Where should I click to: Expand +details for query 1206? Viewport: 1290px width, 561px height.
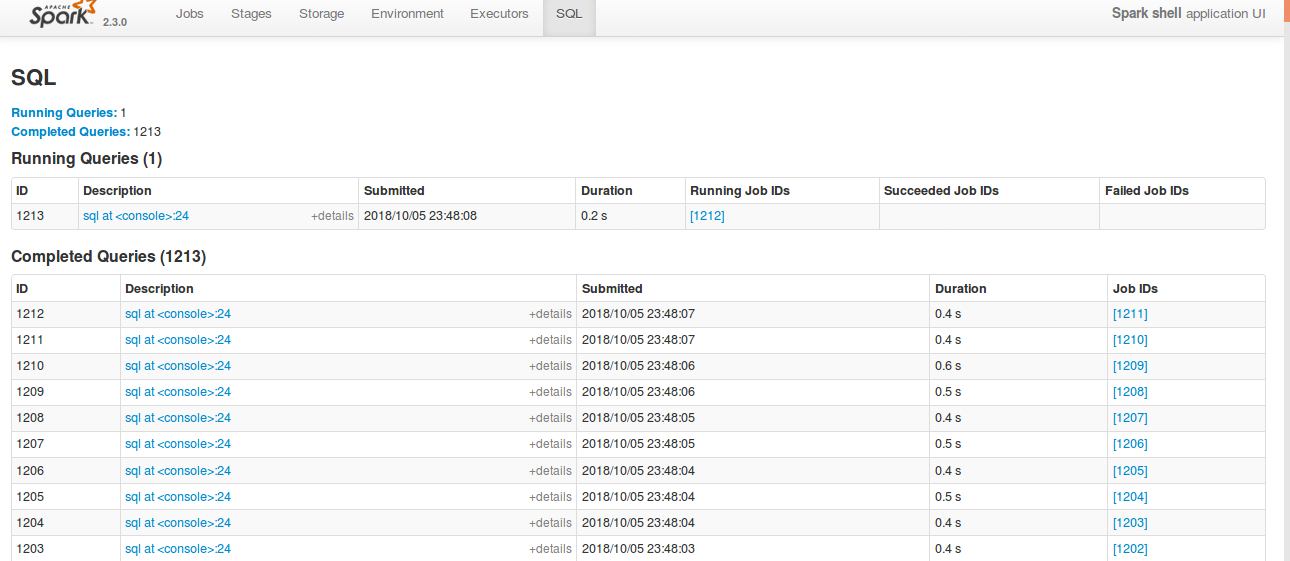click(551, 471)
